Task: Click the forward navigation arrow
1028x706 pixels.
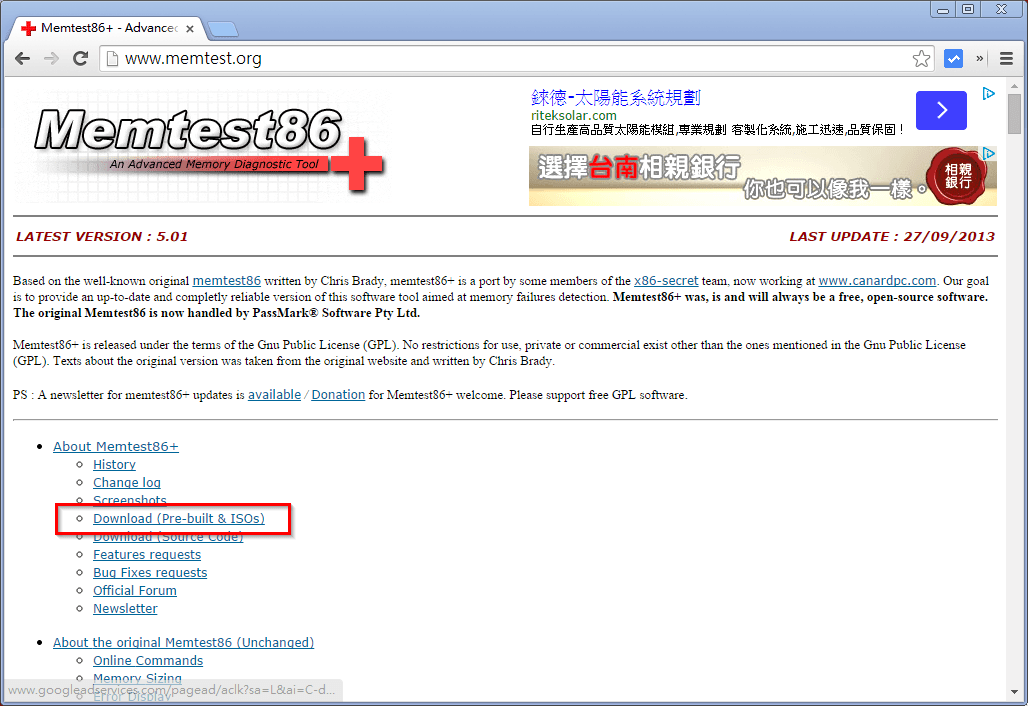Action: pos(51,58)
